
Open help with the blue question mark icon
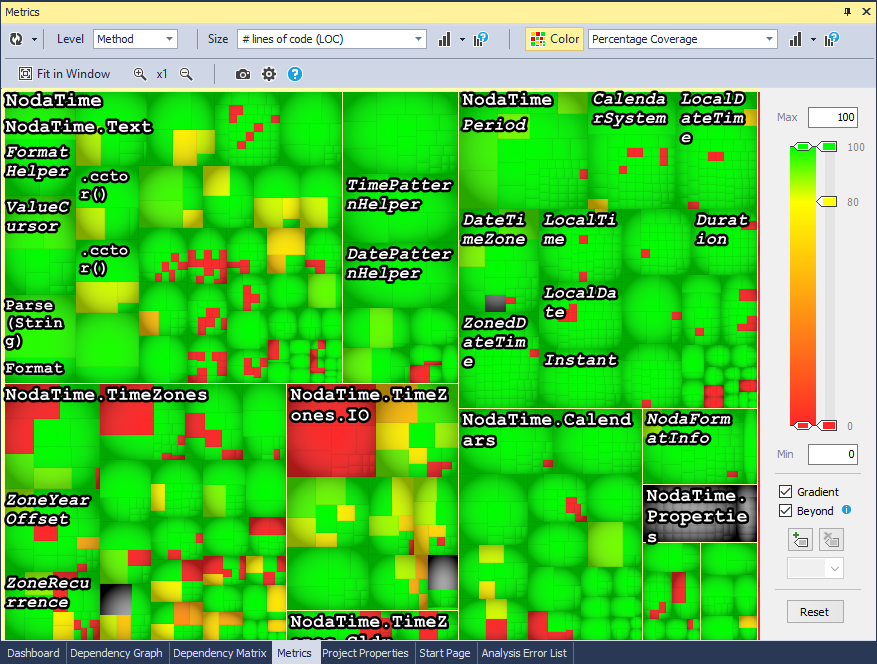pyautogui.click(x=295, y=74)
